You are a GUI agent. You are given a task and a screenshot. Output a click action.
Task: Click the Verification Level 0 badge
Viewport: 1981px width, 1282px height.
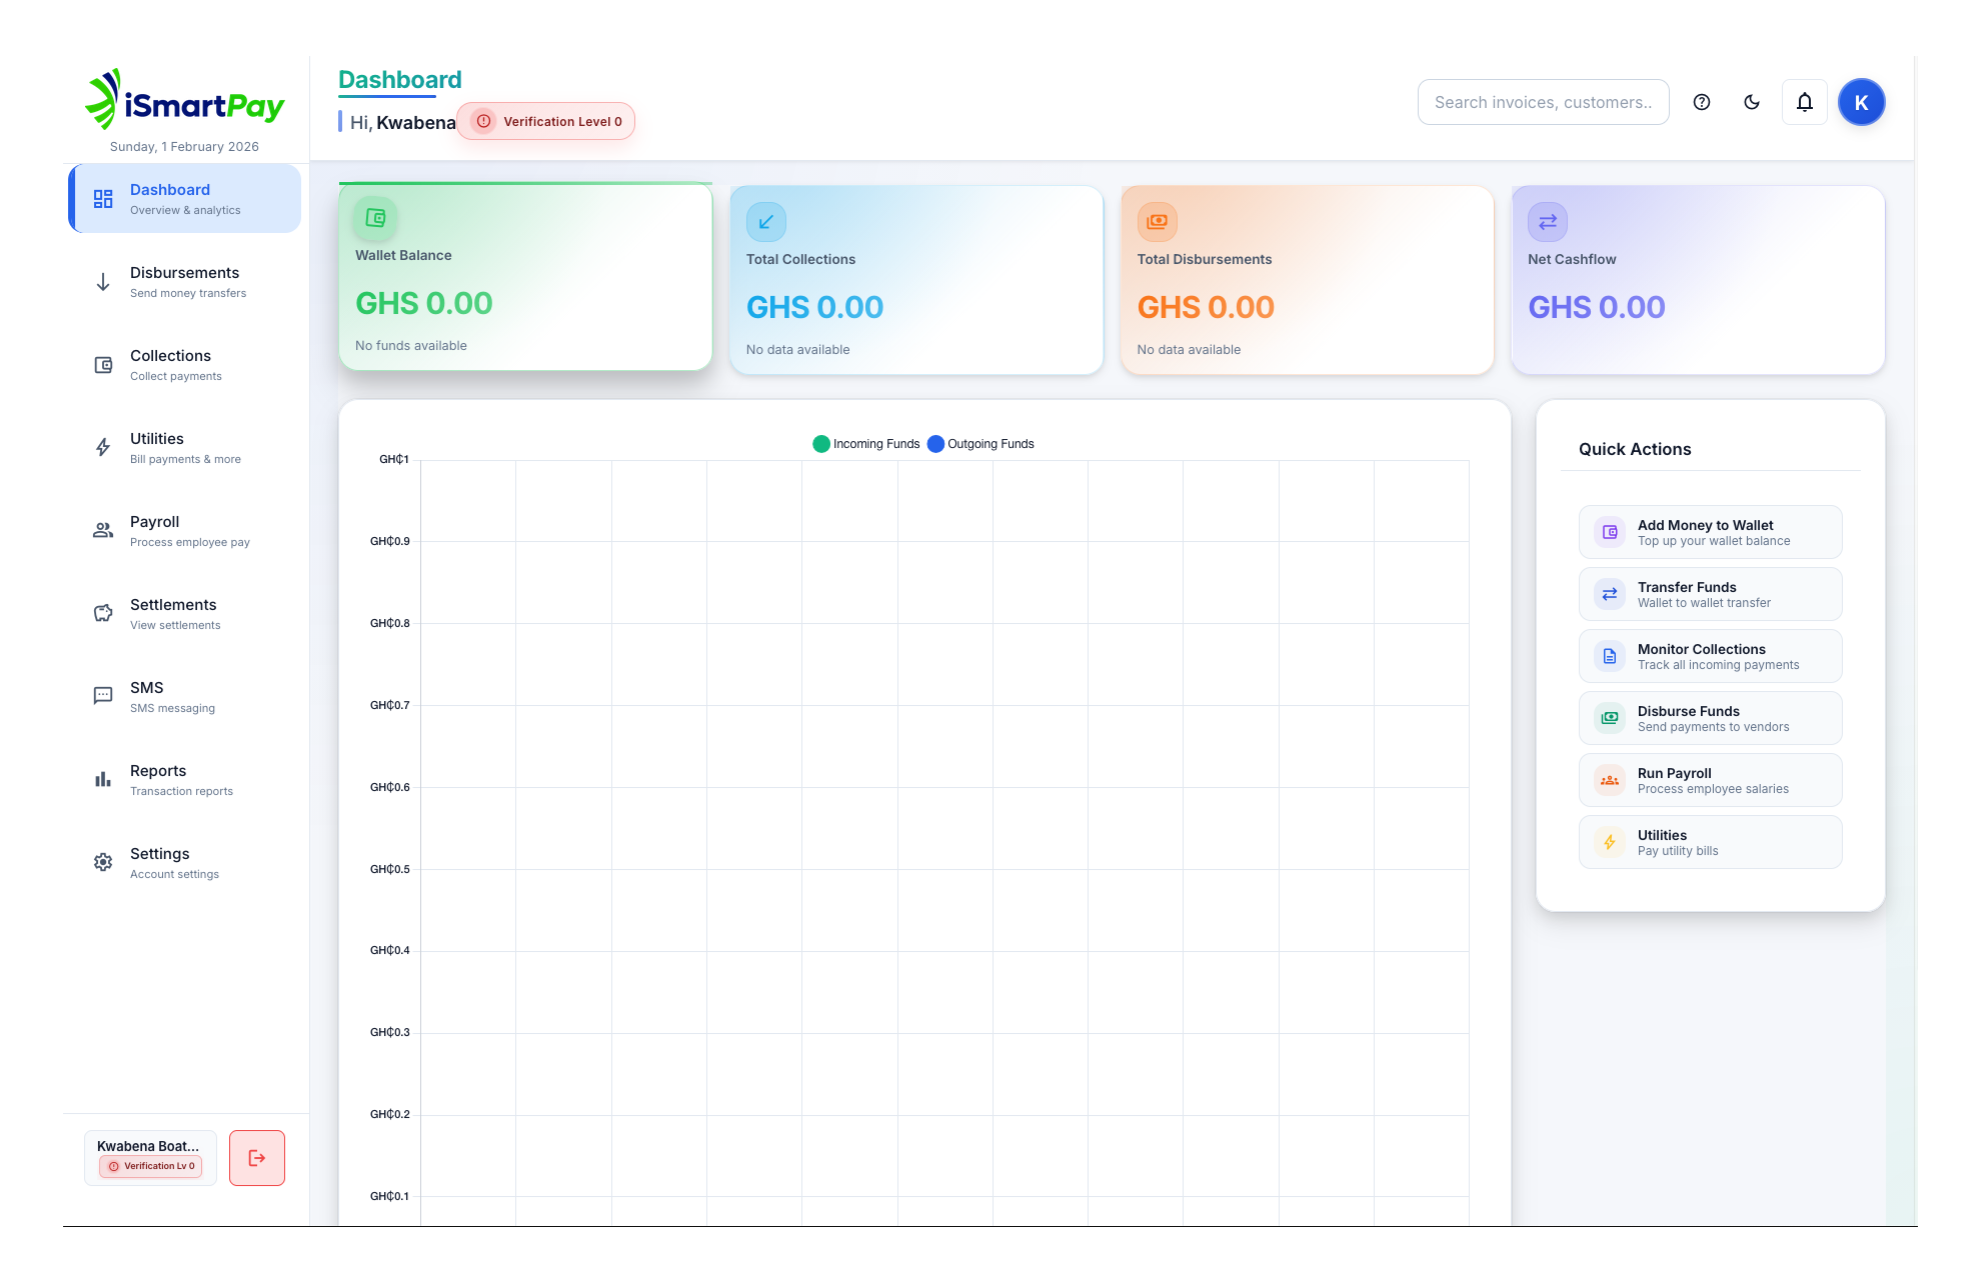(x=547, y=121)
